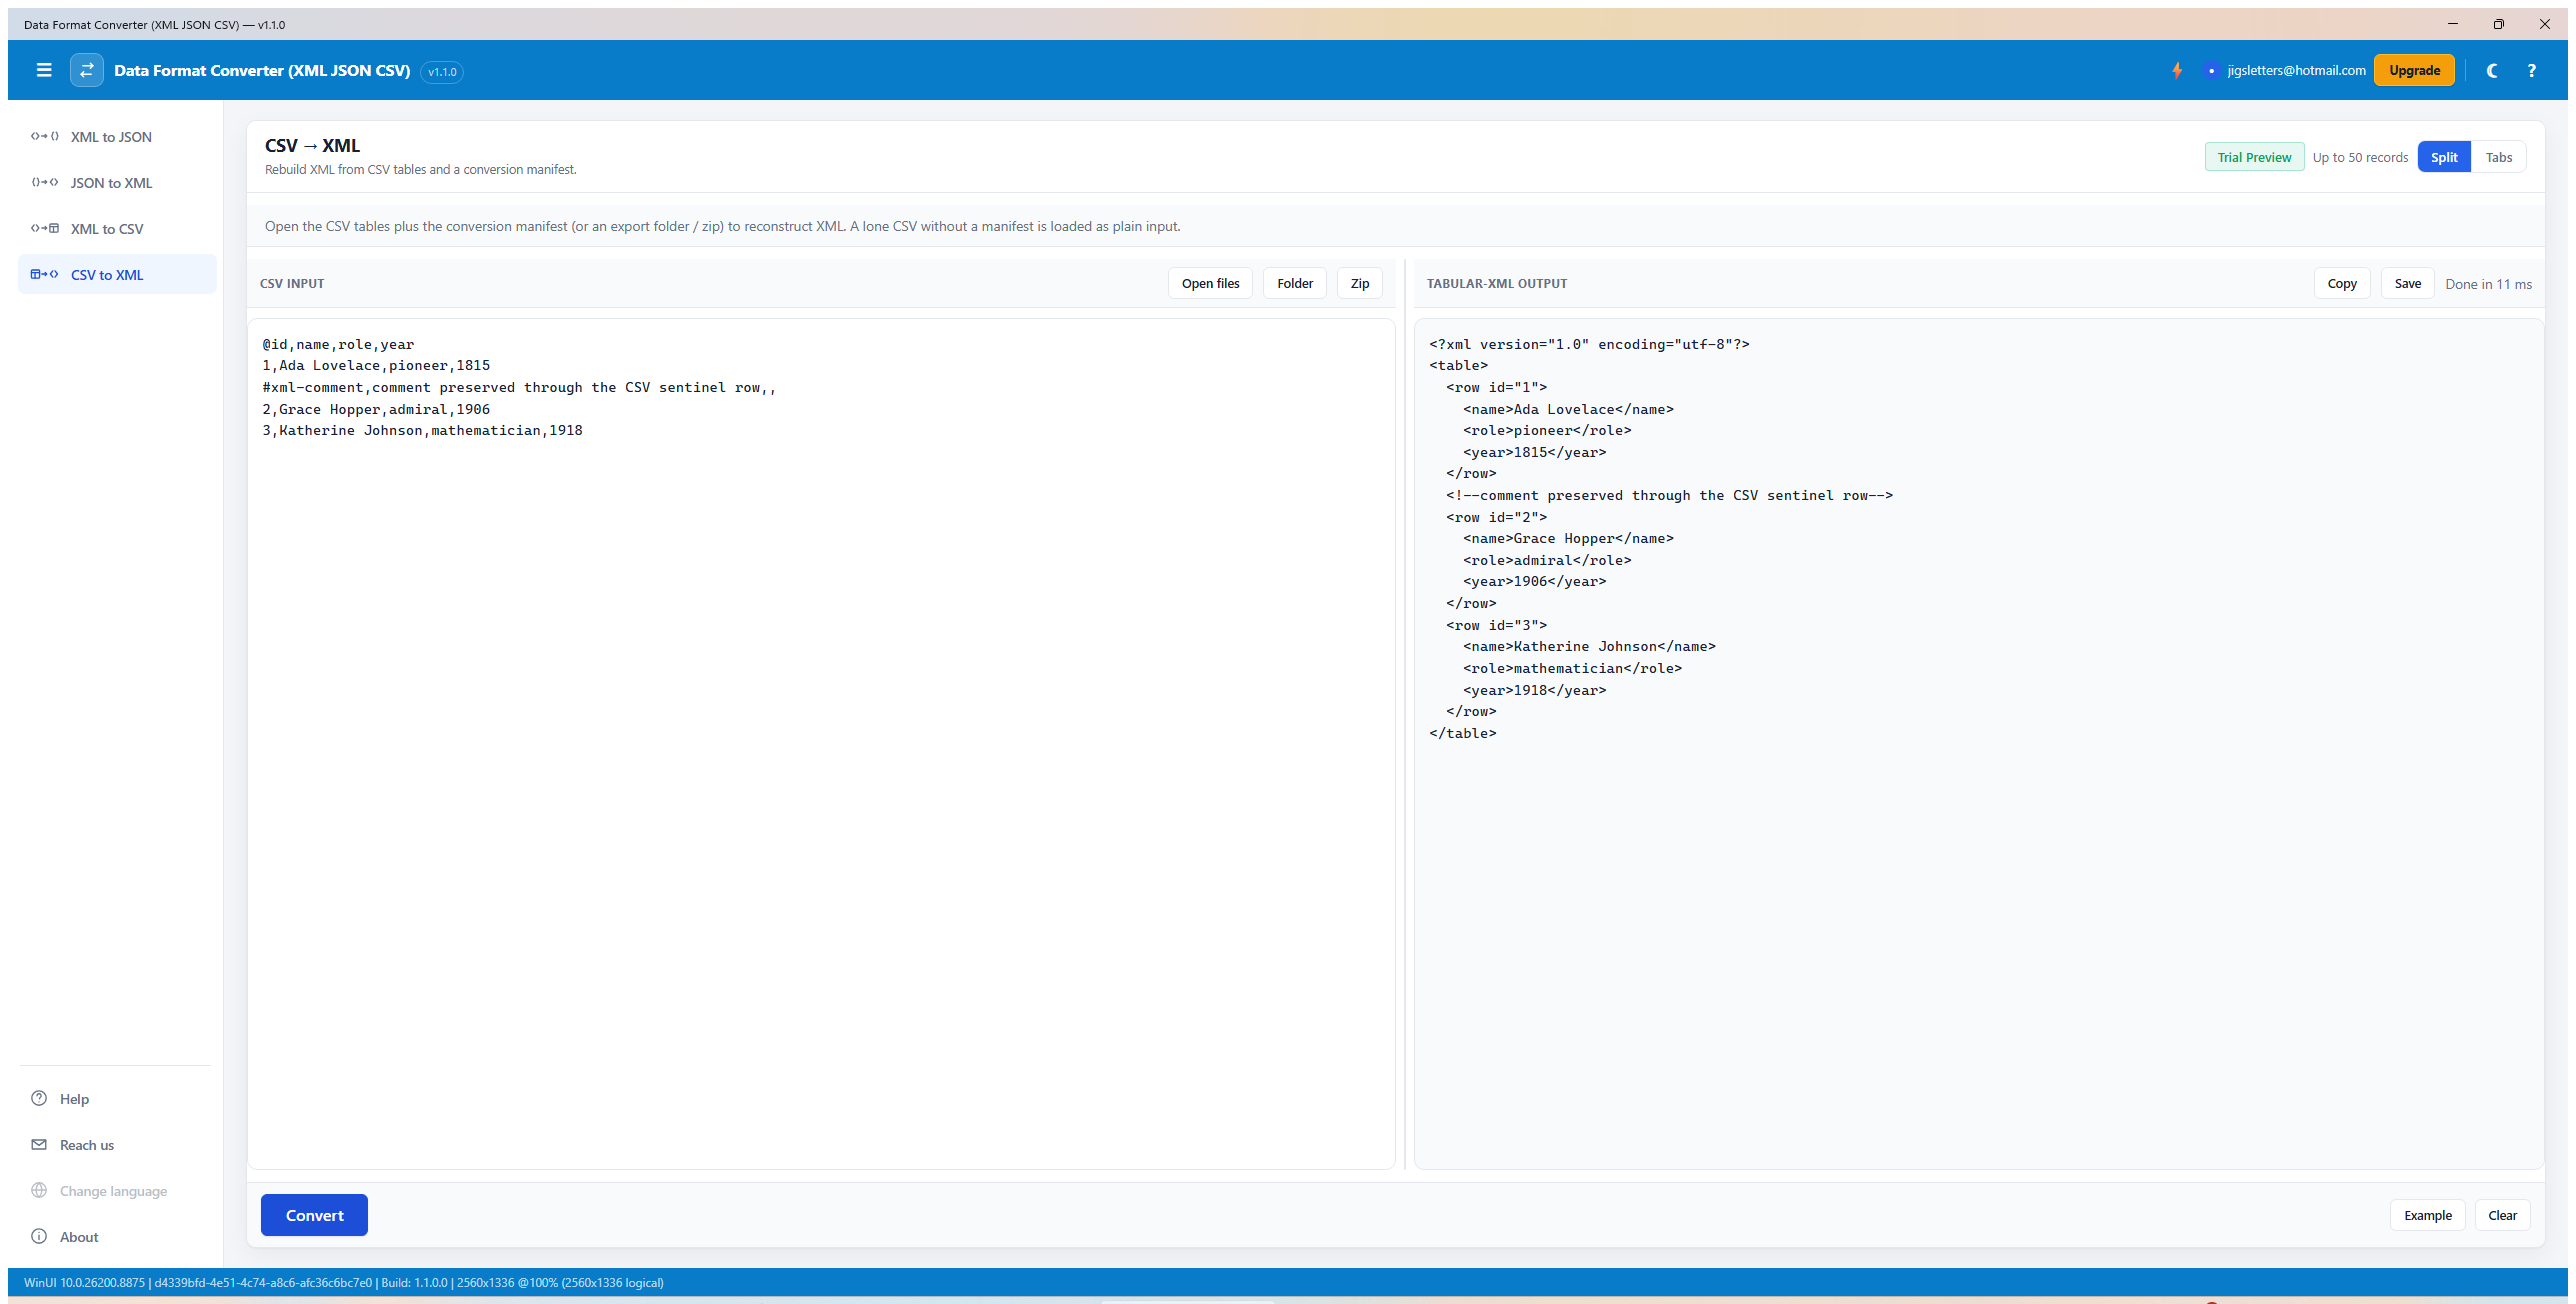Click the '#xml-comment' sentinel row
The width and height of the screenshot is (2576, 1304).
[x=519, y=387]
